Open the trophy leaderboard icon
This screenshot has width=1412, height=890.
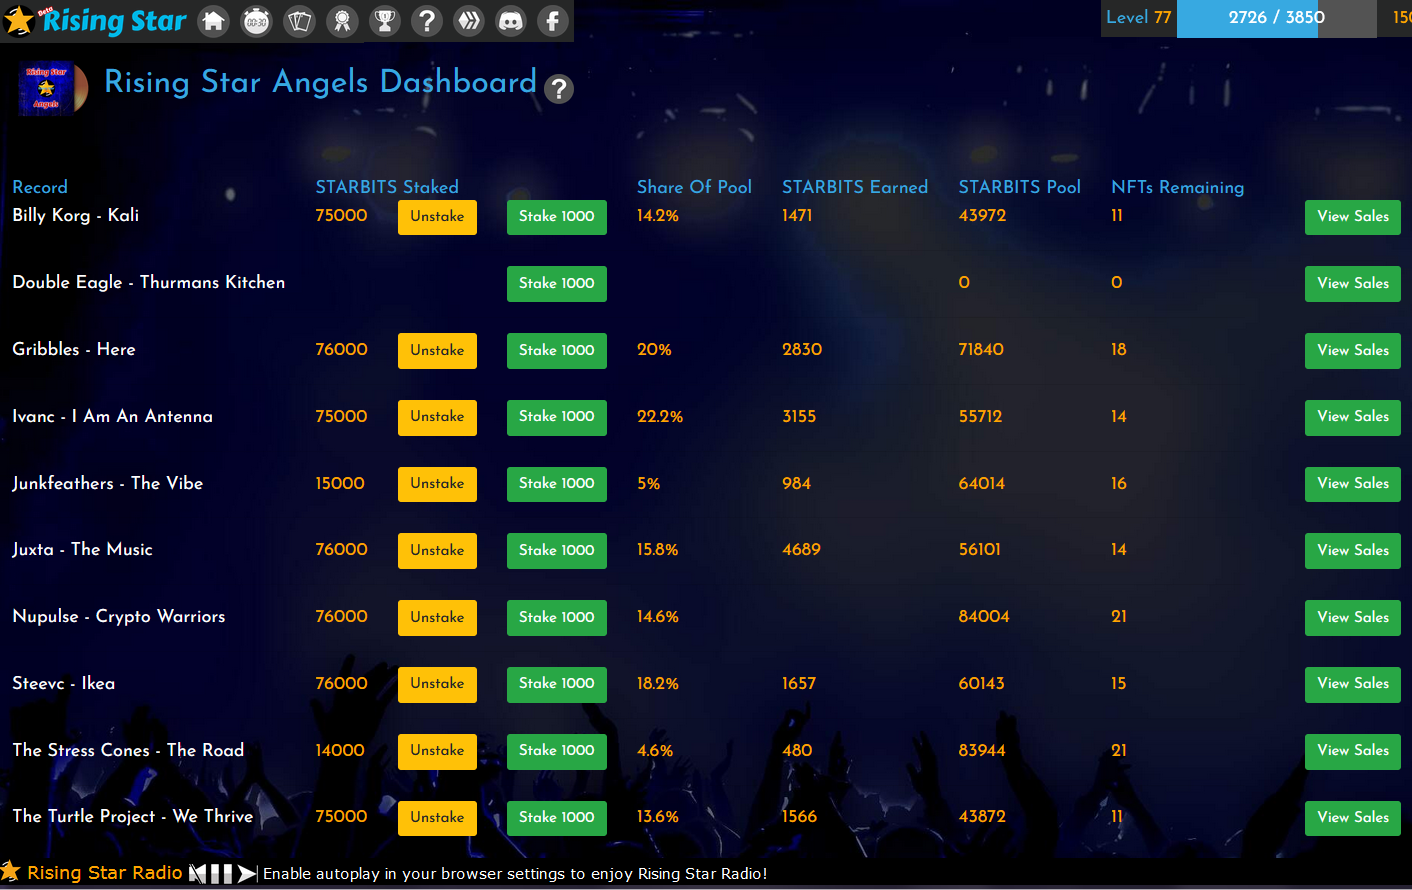coord(385,21)
